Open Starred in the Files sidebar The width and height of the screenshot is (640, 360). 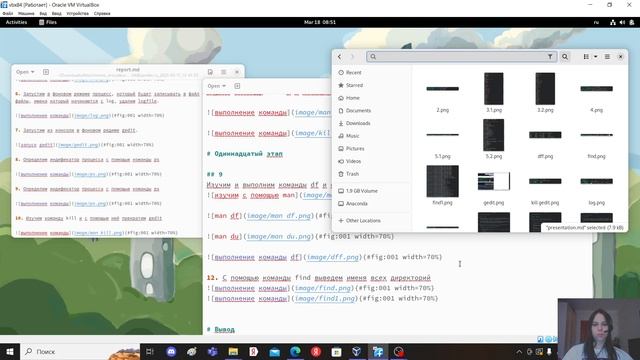[354, 85]
